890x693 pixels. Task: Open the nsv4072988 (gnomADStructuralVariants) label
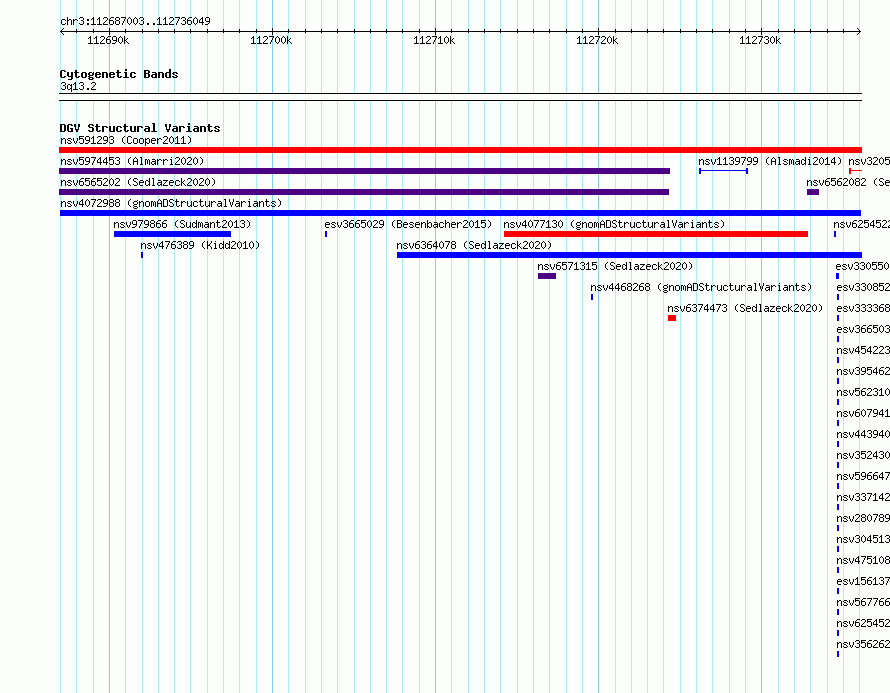[x=171, y=203]
